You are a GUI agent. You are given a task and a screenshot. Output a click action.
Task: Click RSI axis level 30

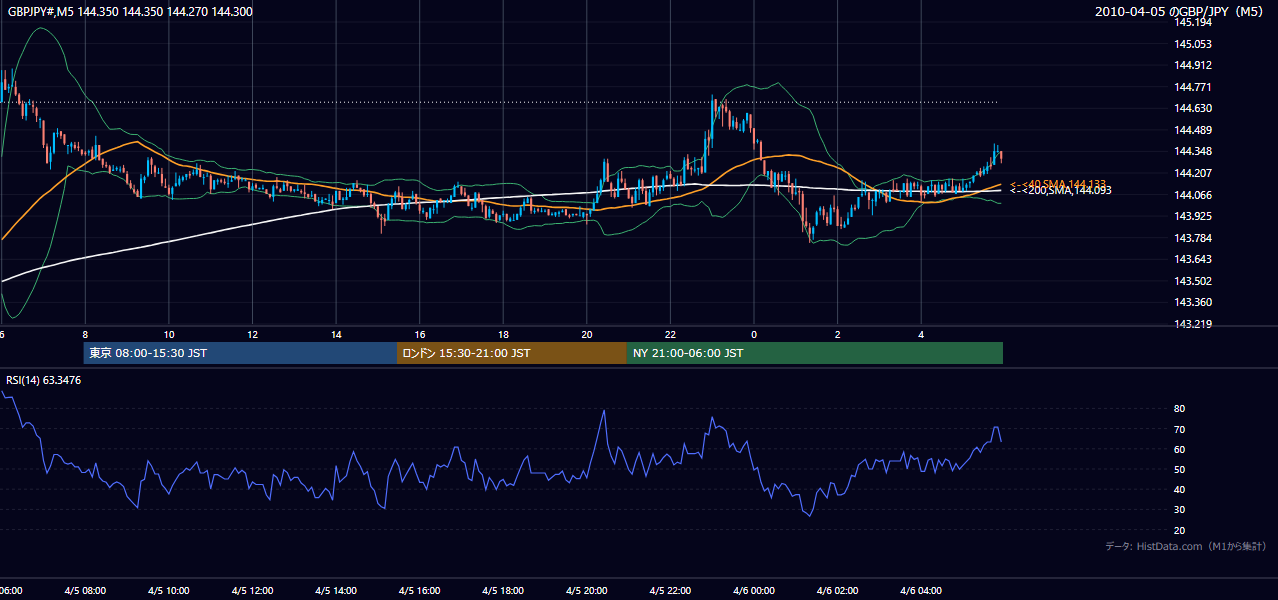point(1180,510)
